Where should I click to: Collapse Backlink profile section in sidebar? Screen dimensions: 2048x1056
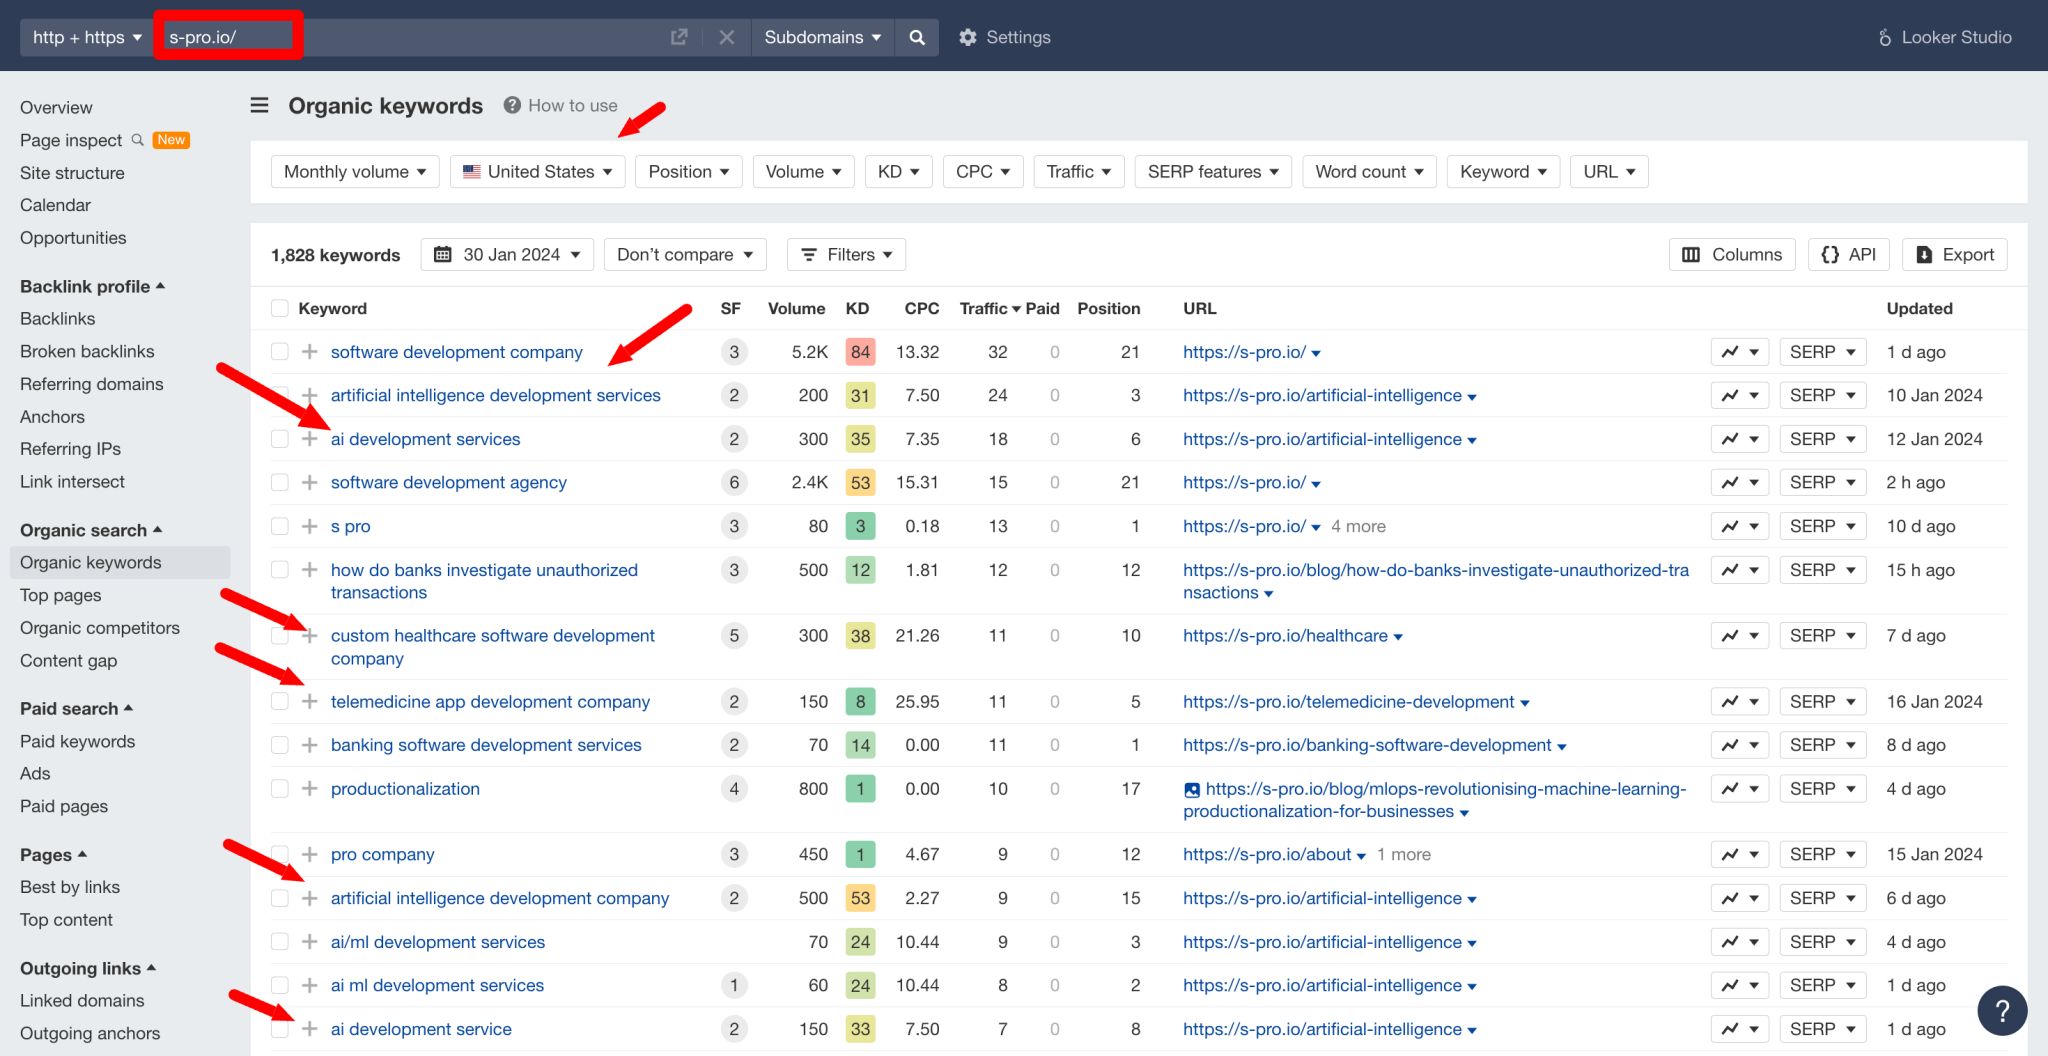click(92, 286)
